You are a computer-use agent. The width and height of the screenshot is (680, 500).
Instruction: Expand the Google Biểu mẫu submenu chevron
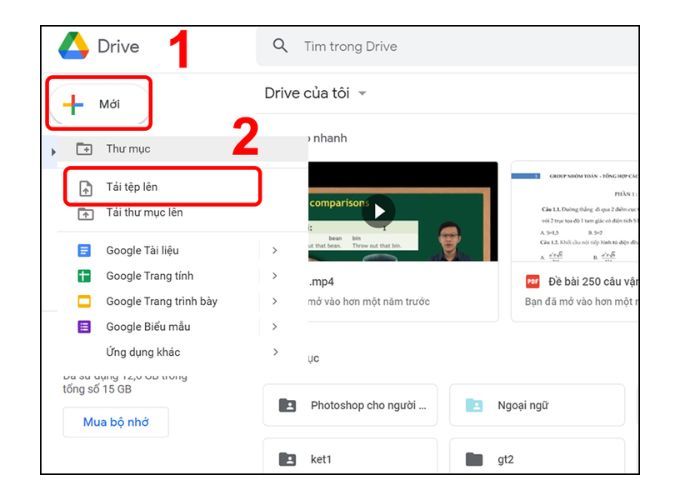tap(275, 327)
